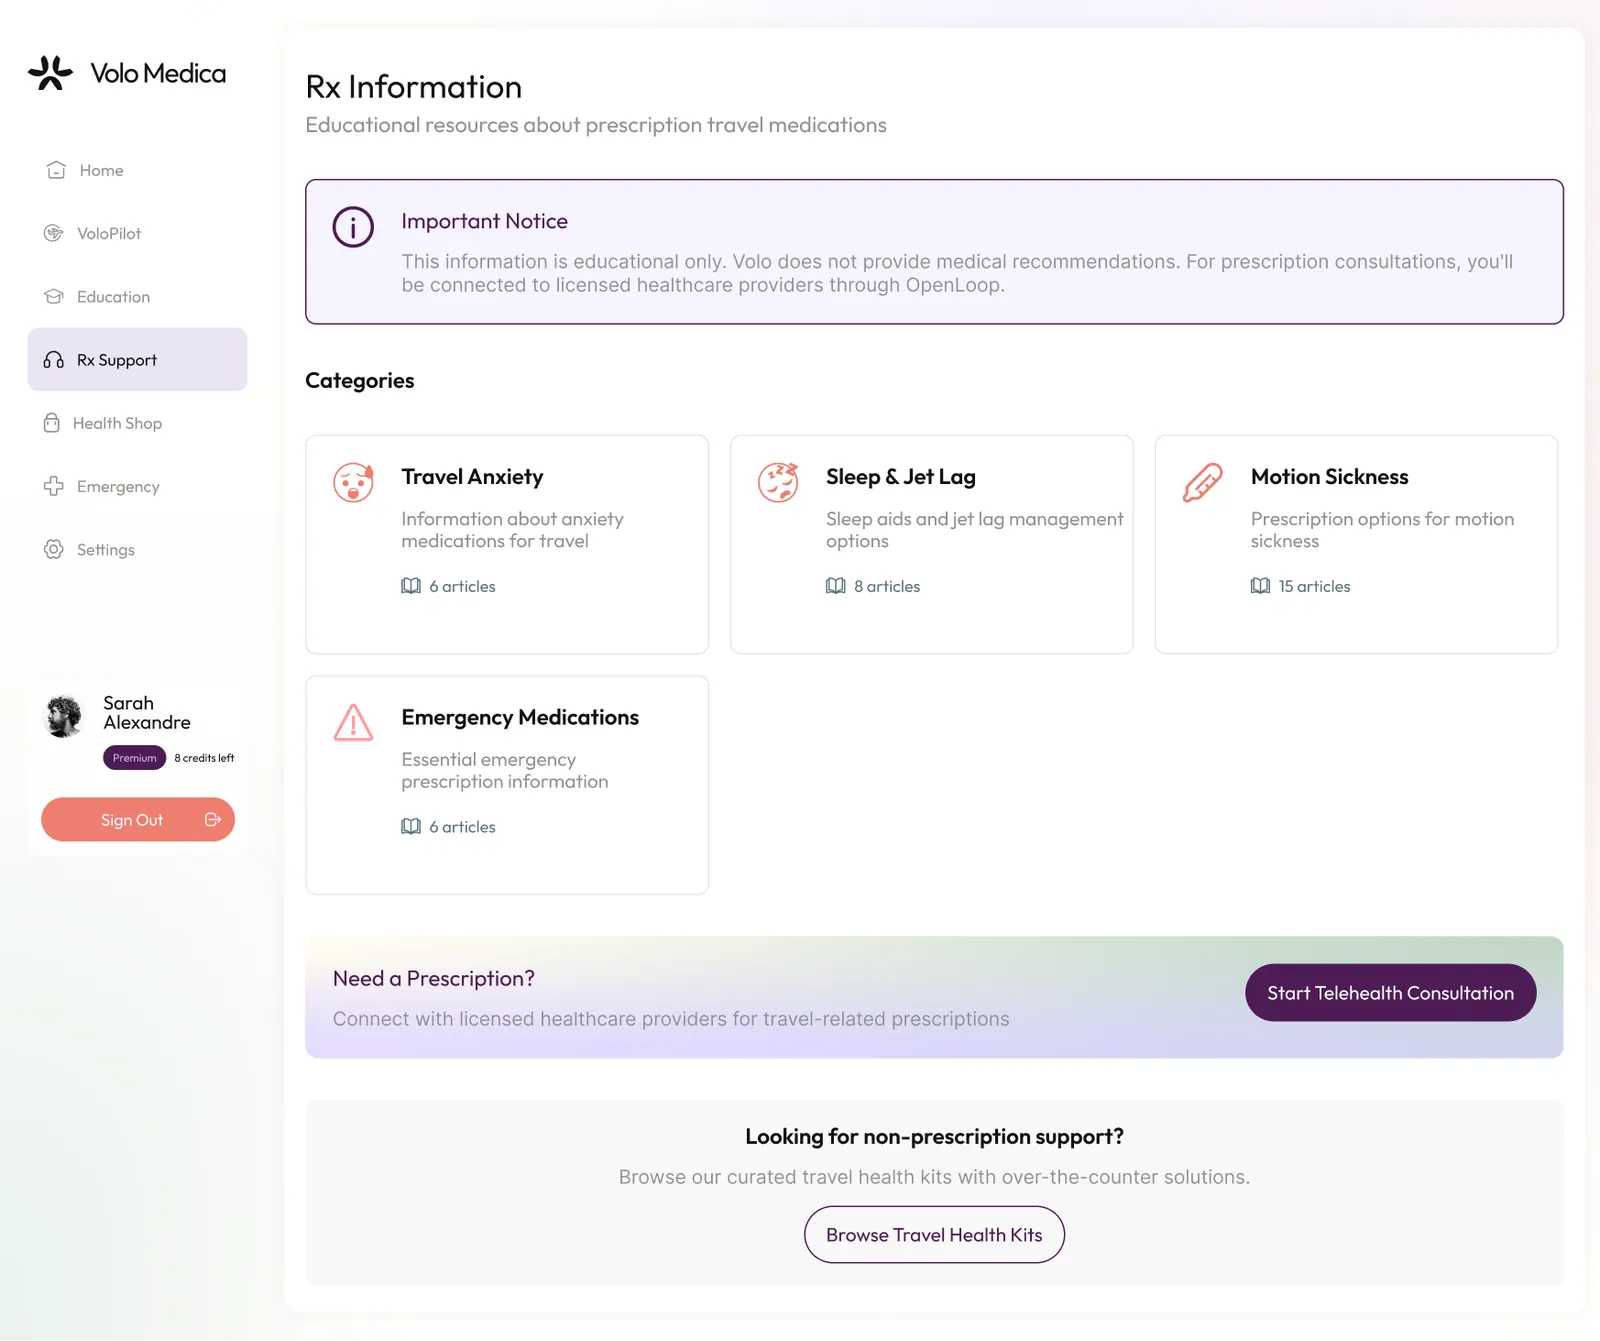The image size is (1600, 1341).
Task: Open the Motion Sickness category title
Action: (1330, 477)
